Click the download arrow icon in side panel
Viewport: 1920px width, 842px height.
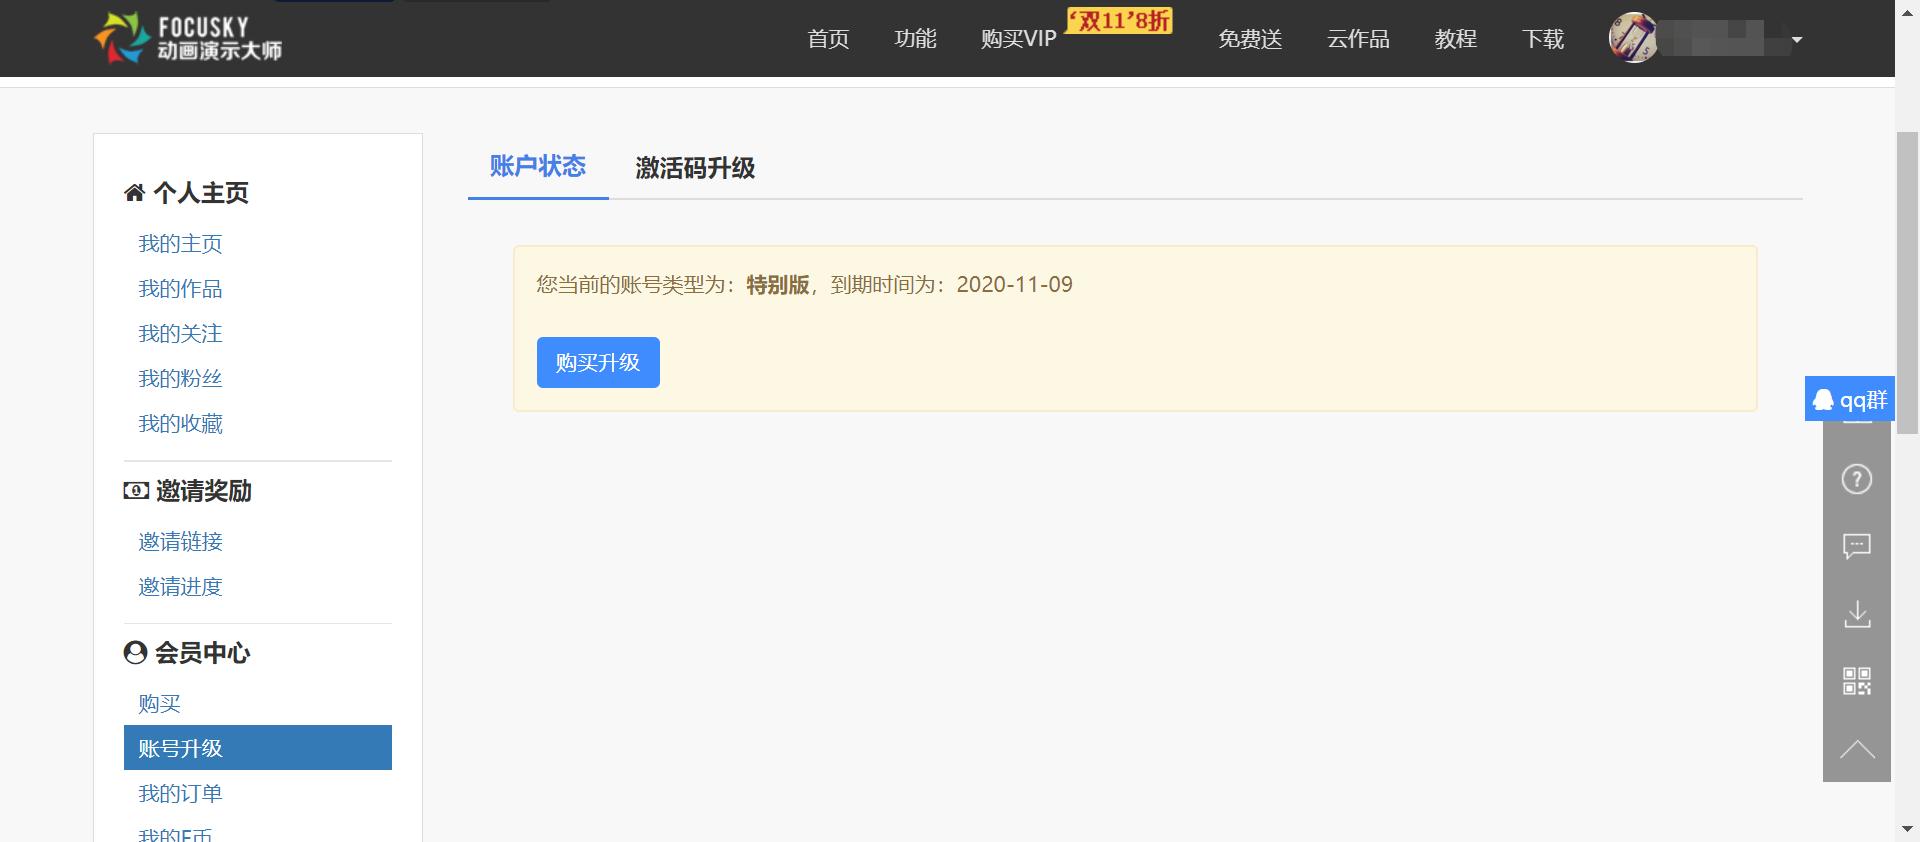point(1857,613)
